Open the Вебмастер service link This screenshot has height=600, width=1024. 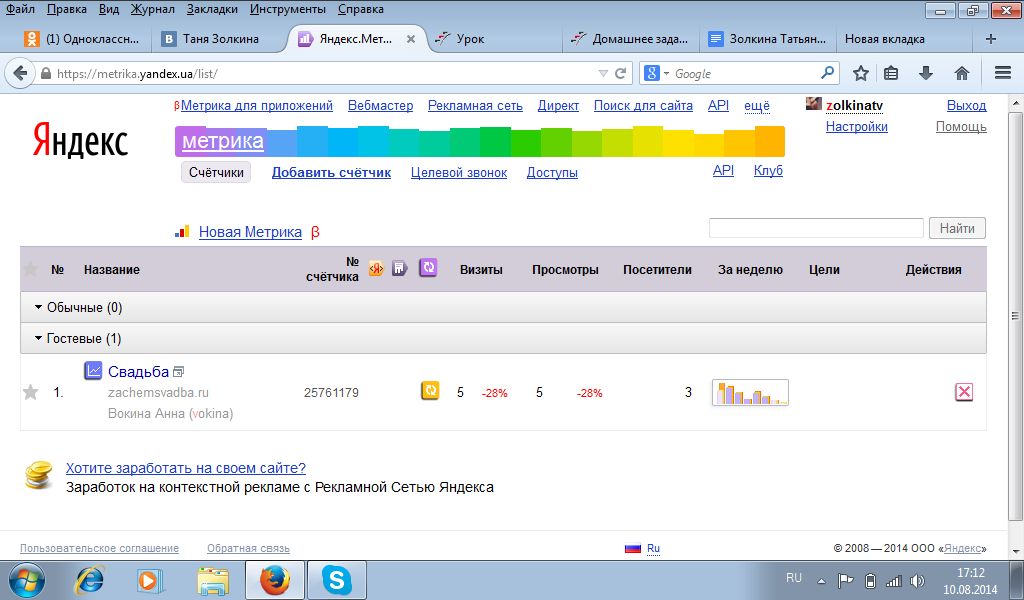point(380,106)
